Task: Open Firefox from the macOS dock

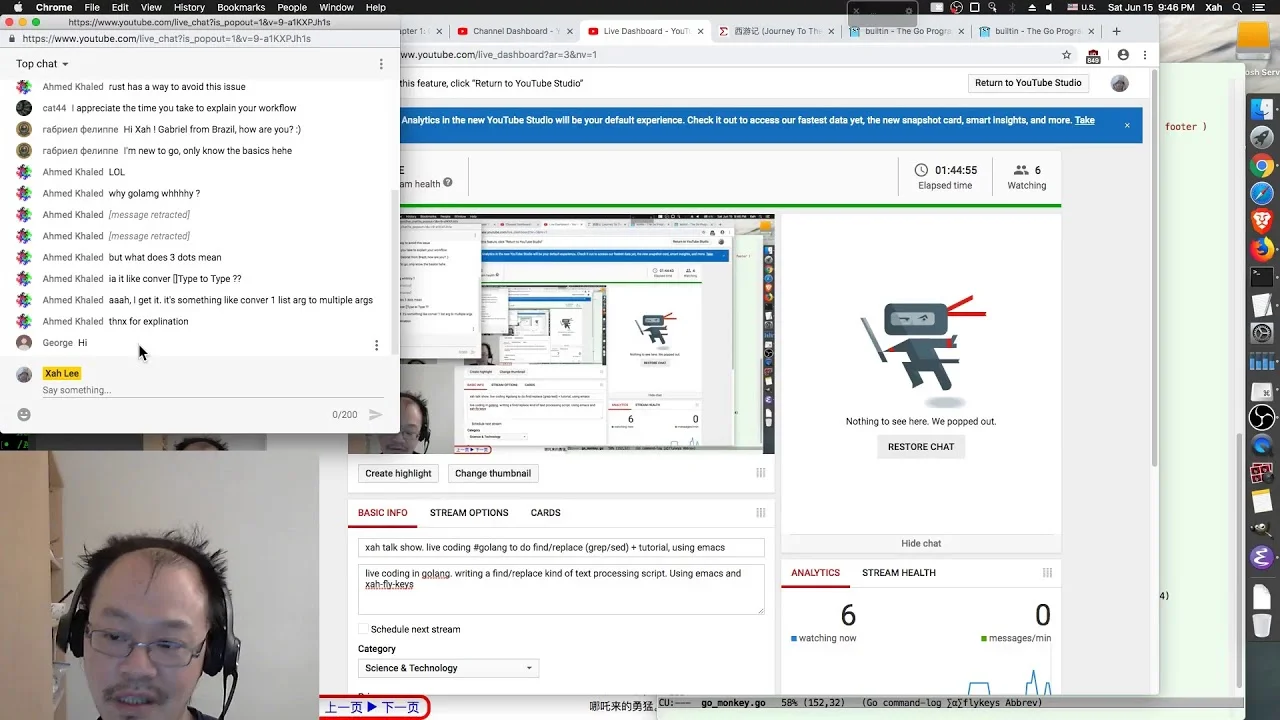Action: coord(1262,248)
